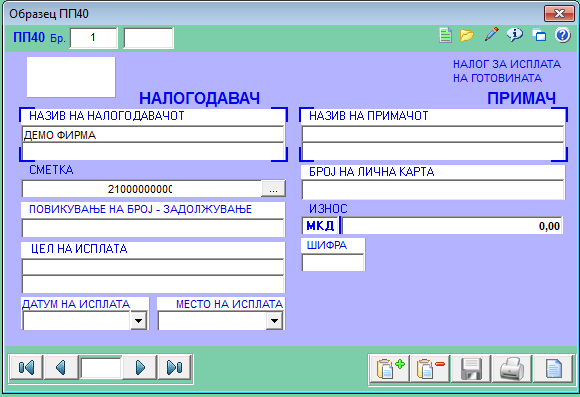Expand the МЕСТО НА ИСПЛАТА dropdown
This screenshot has height=397, width=580.
point(274,321)
